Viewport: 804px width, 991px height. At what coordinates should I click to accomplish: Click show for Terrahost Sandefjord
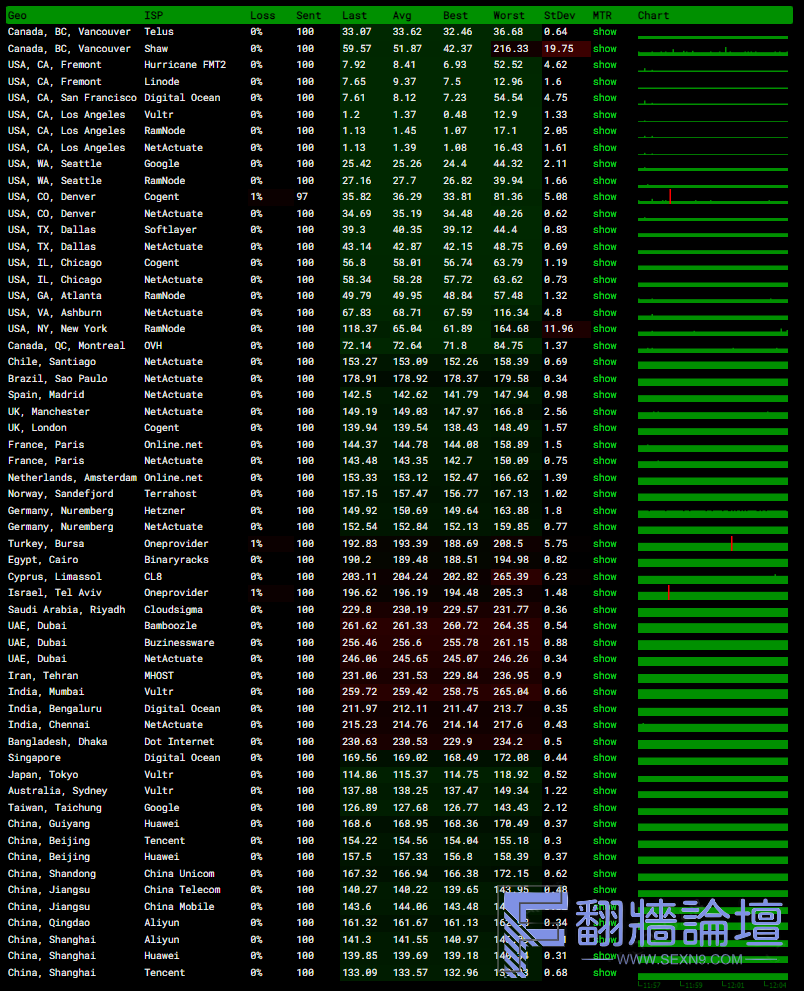pyautogui.click(x=604, y=494)
